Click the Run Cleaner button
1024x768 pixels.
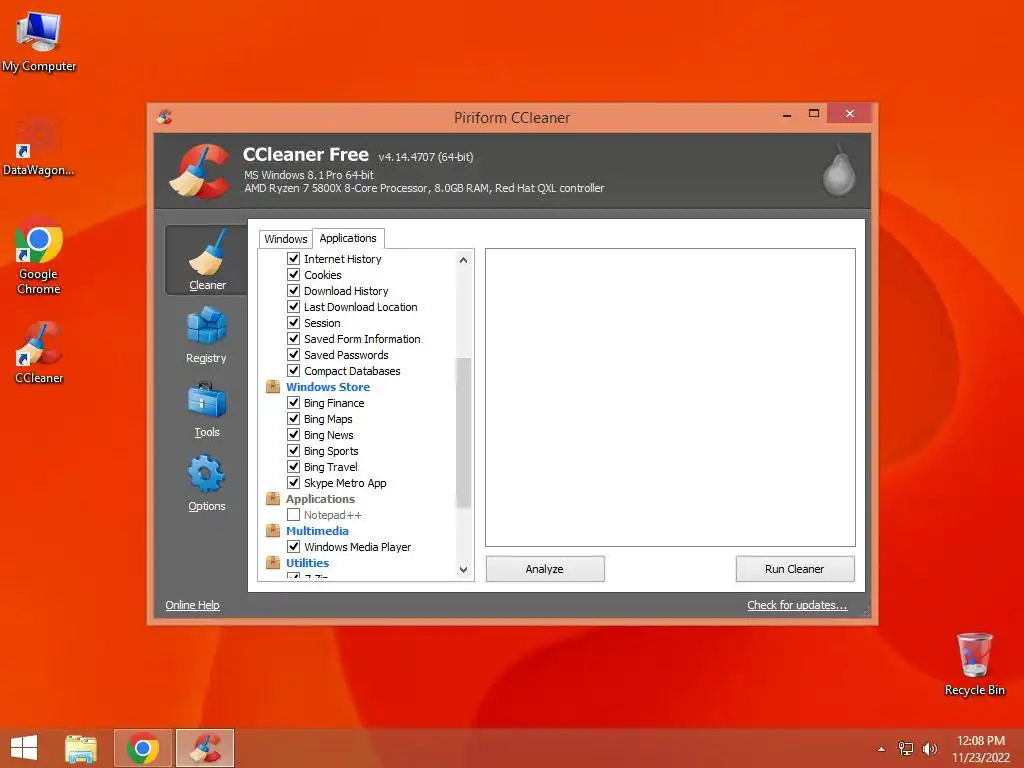pos(795,569)
